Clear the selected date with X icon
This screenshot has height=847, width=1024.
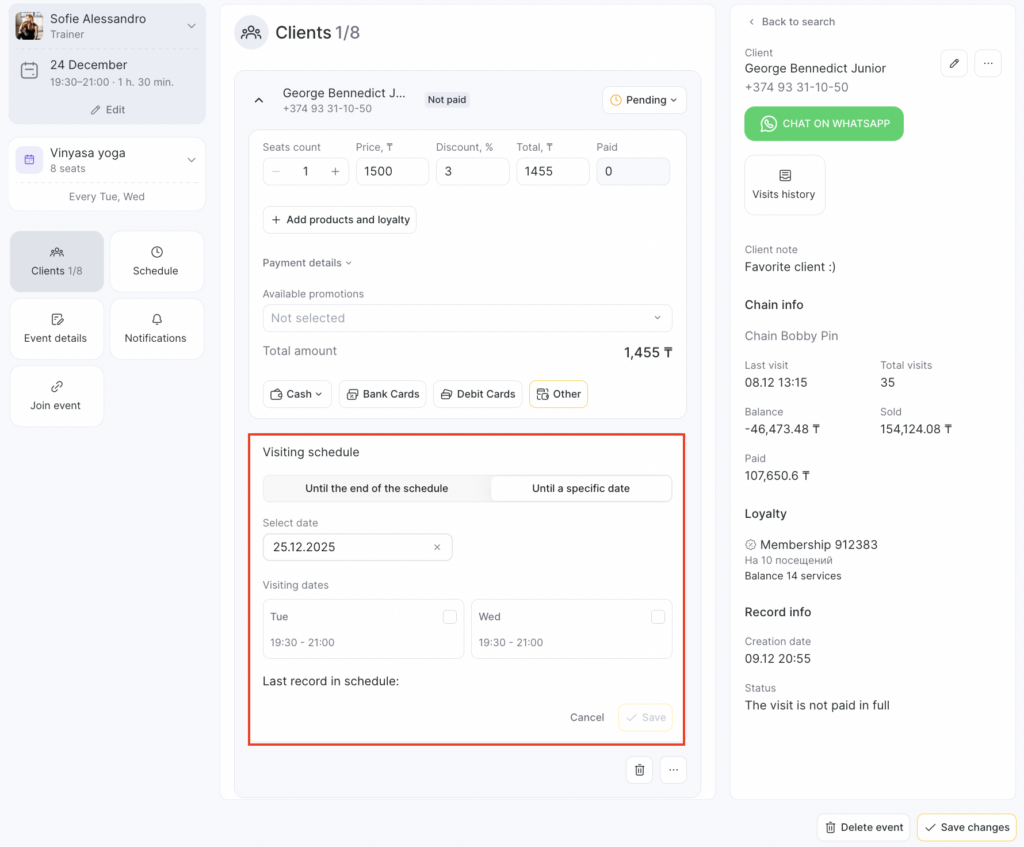coord(437,547)
